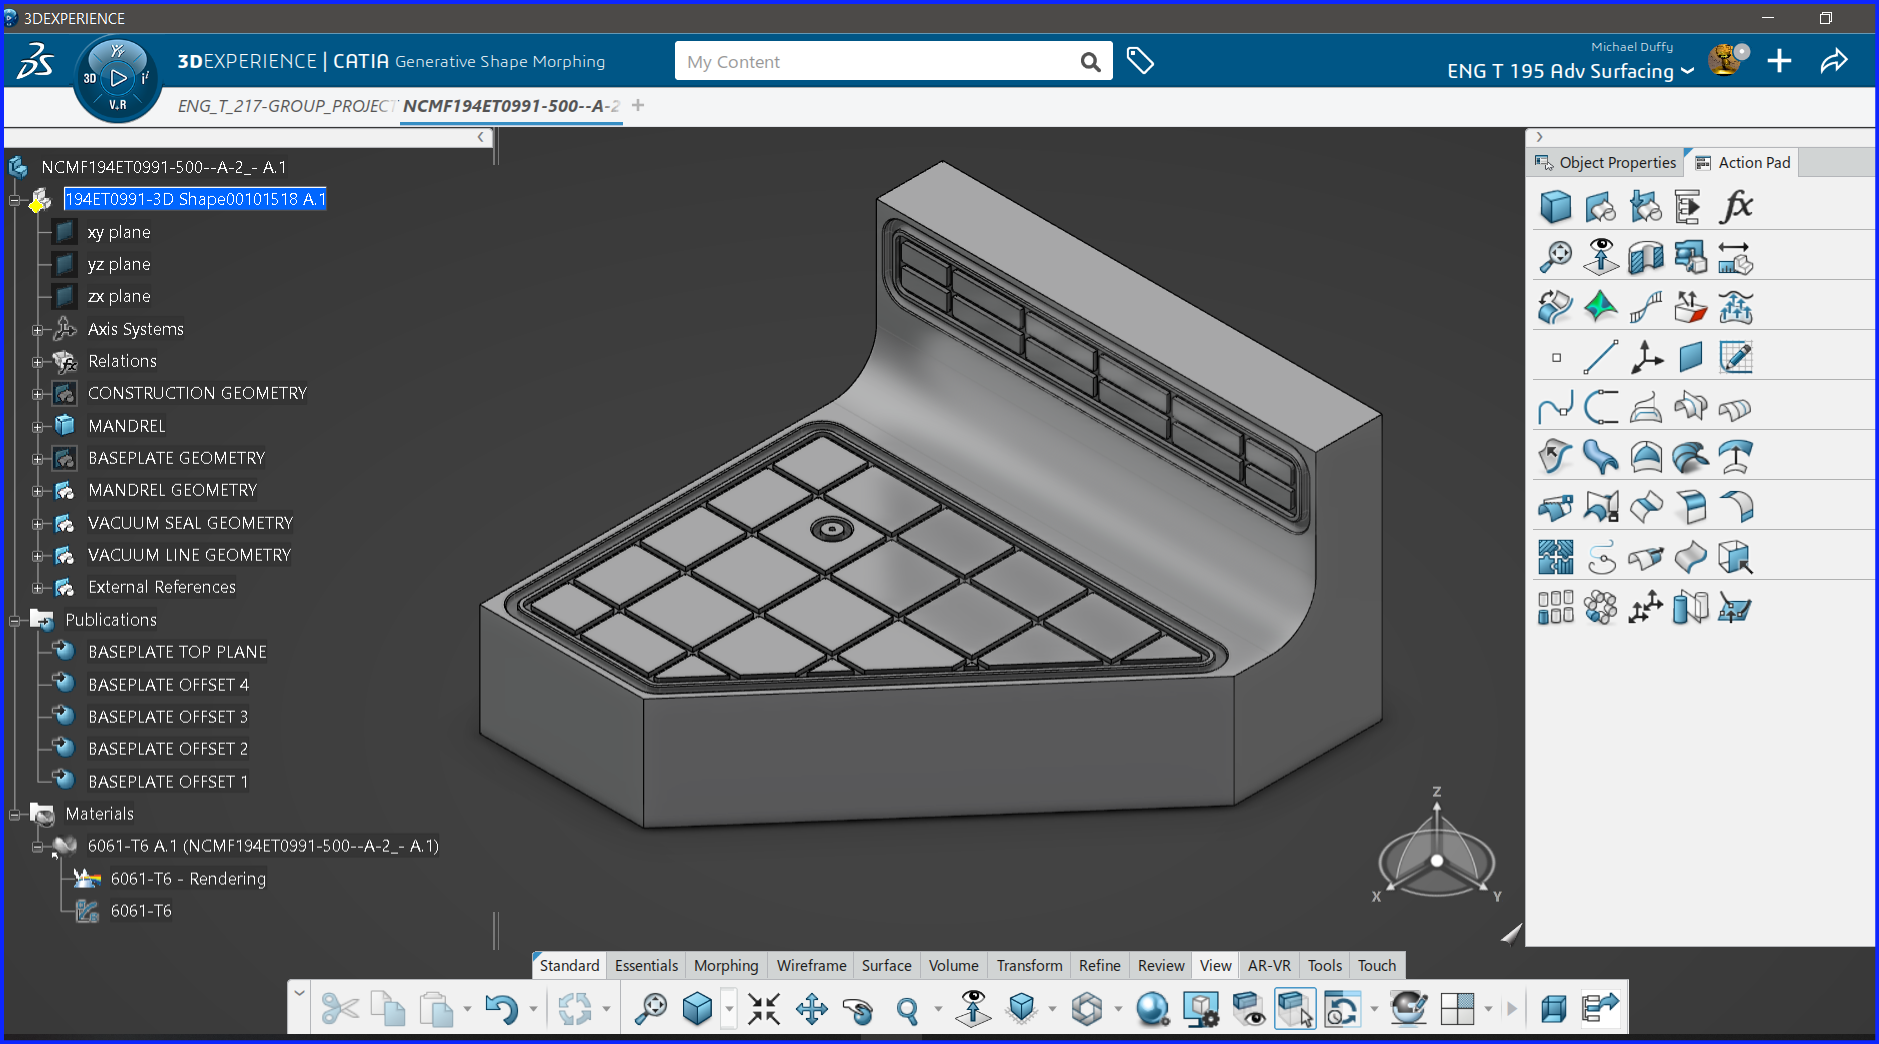Screen dimensions: 1879x1044
Task: Collapse the right Action Pad panel chevron
Action: 1539,137
